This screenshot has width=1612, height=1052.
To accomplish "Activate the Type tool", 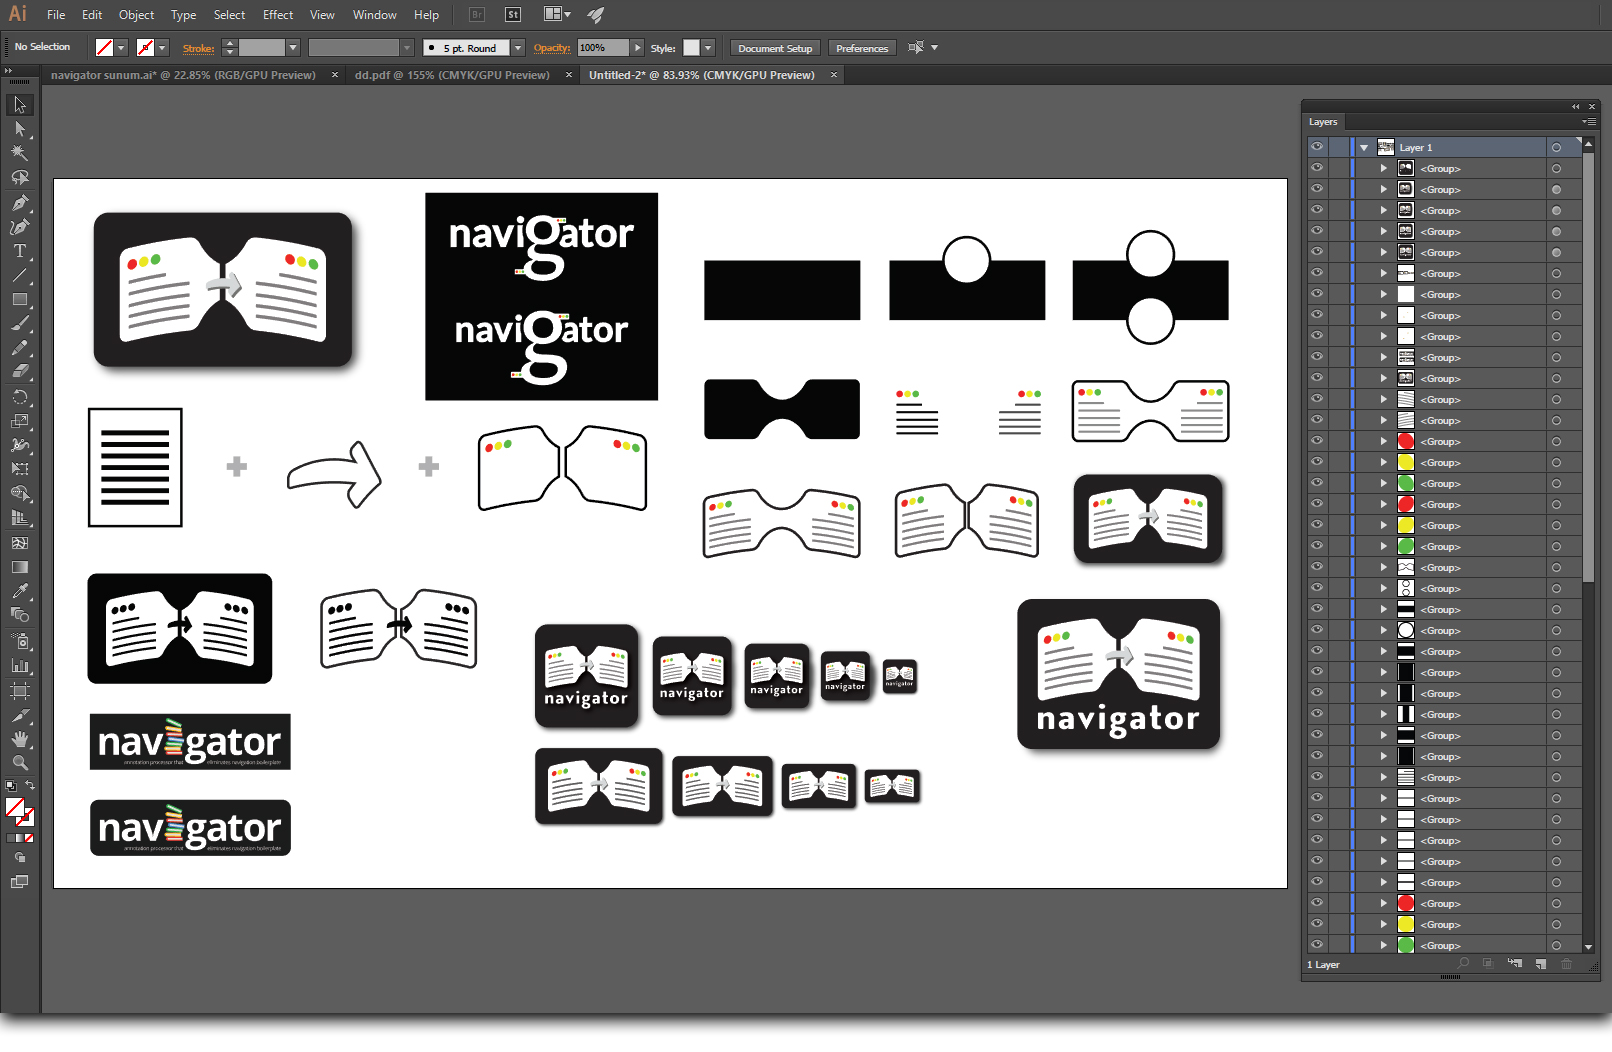I will 20,251.
